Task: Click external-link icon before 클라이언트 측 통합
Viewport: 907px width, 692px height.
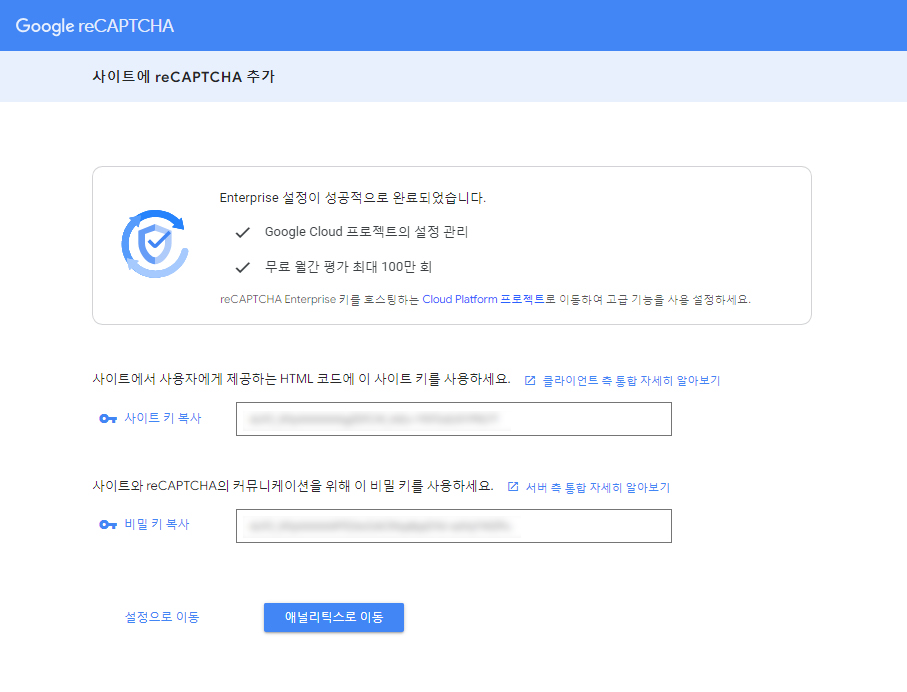Action: click(530, 381)
